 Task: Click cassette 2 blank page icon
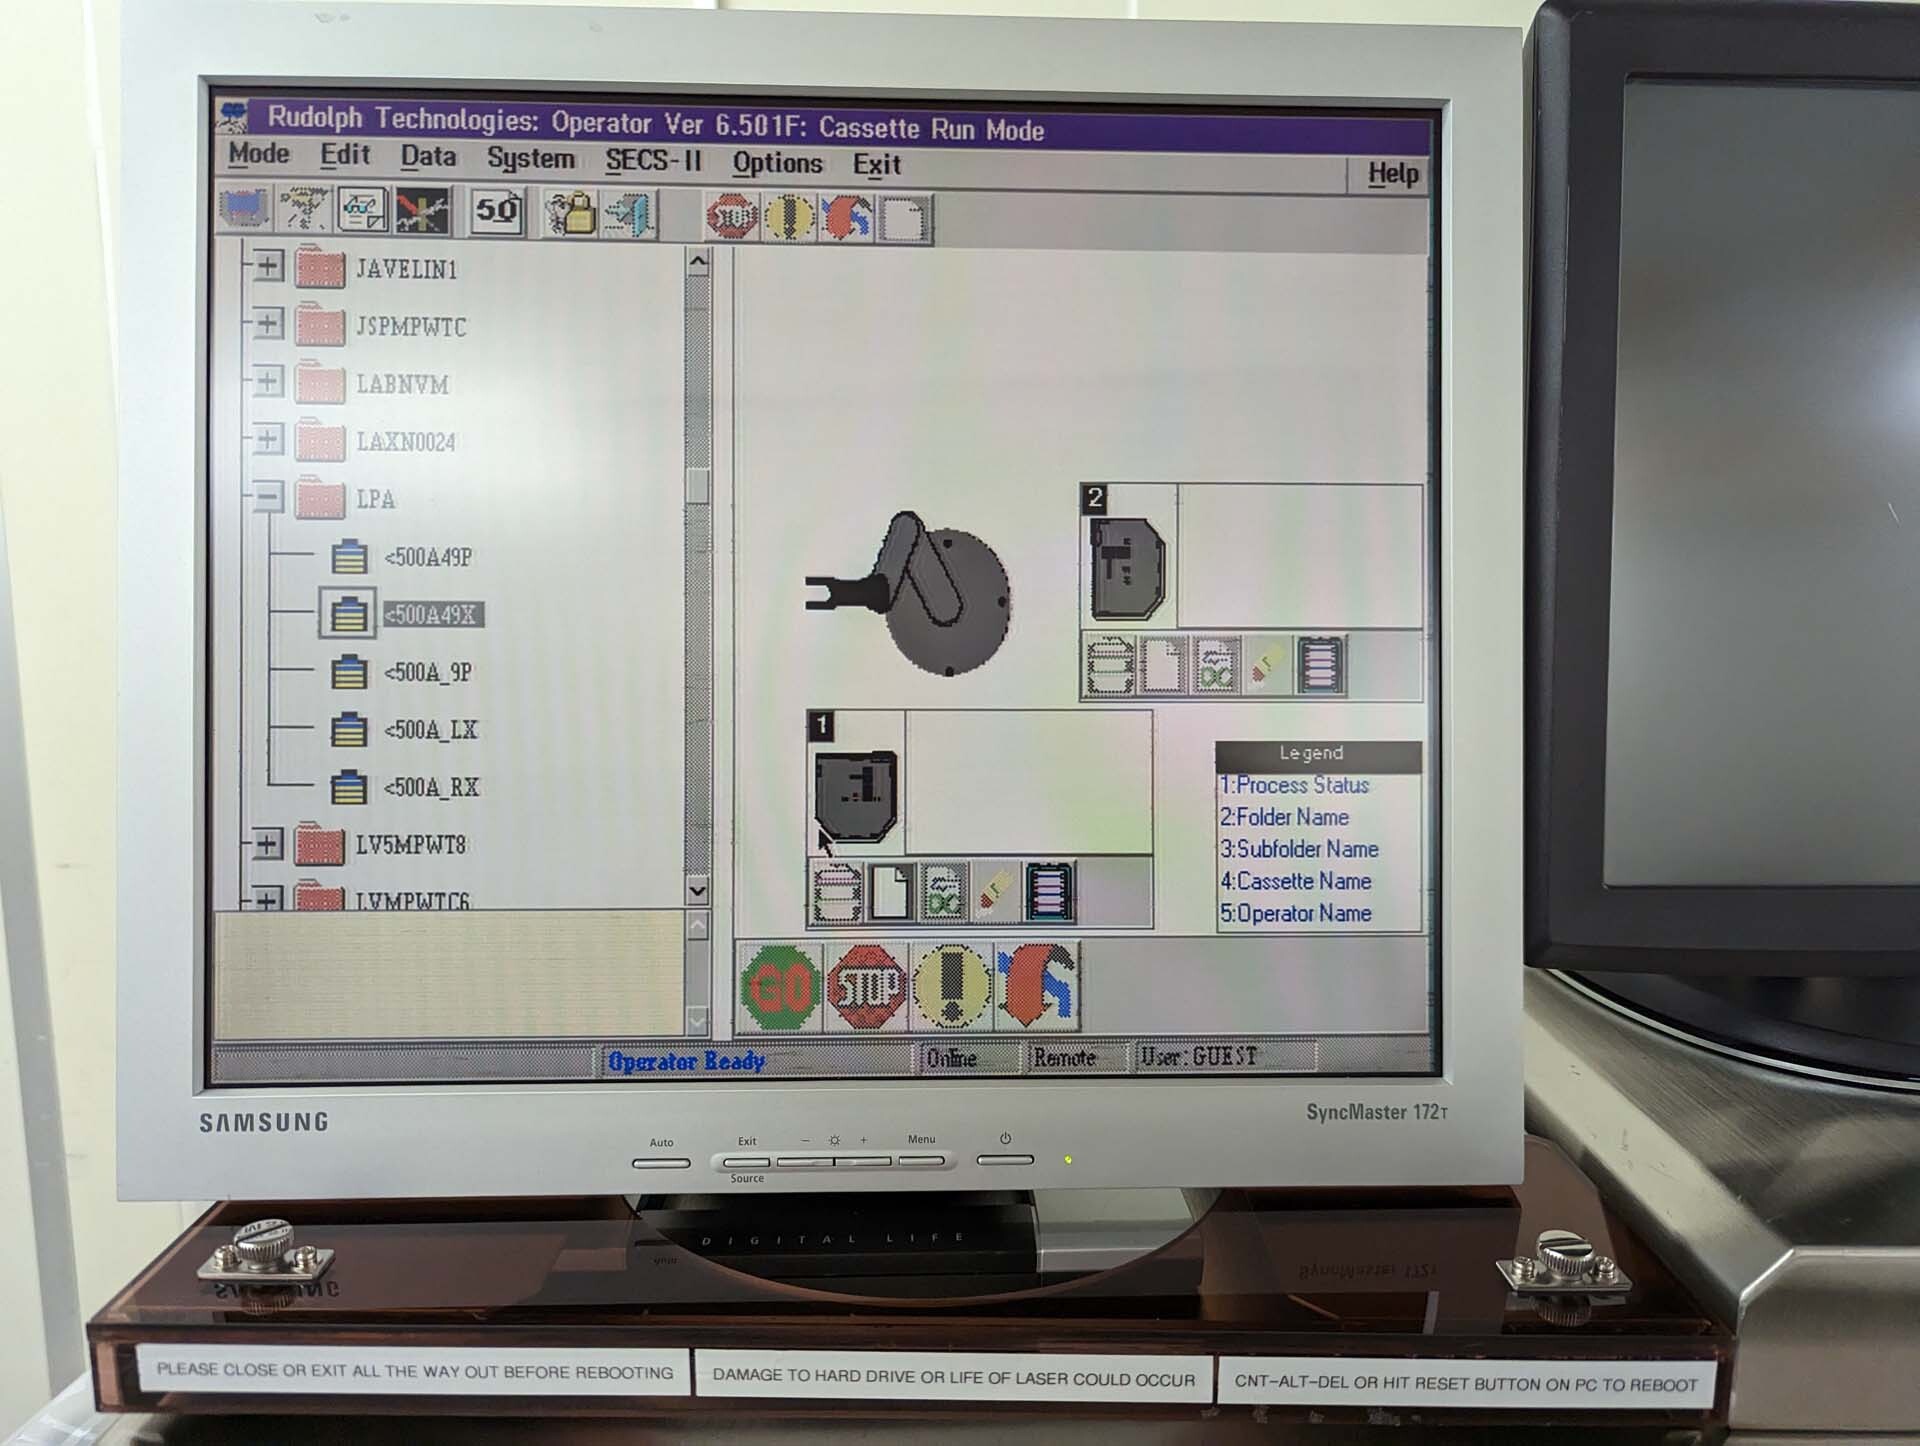[x=1163, y=665]
